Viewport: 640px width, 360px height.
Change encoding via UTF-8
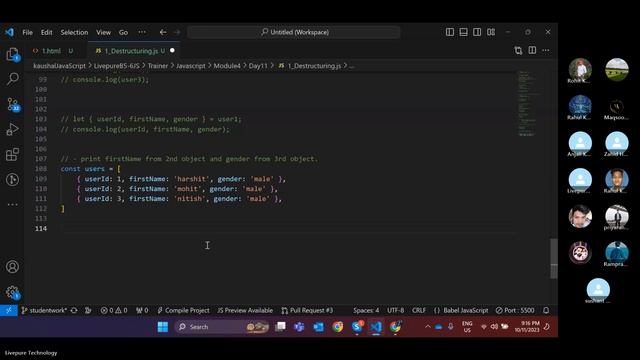[396, 311]
